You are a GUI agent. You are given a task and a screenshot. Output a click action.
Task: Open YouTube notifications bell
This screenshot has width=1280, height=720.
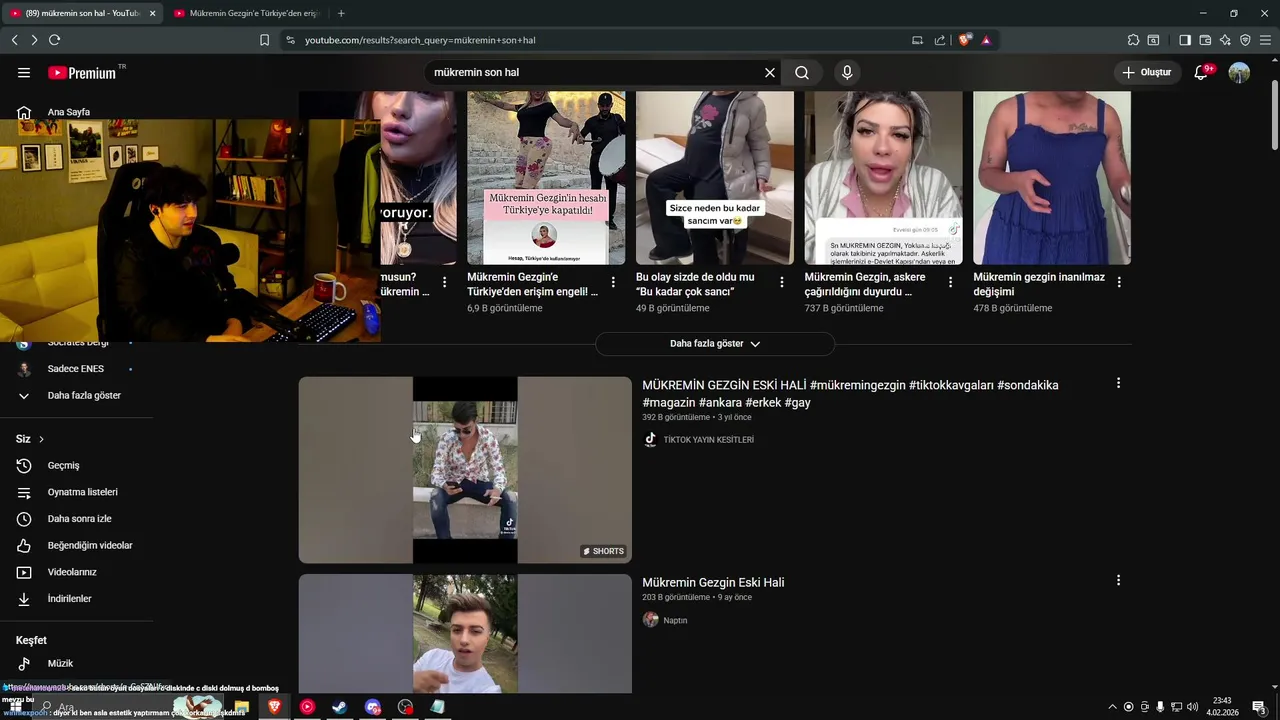1202,73
